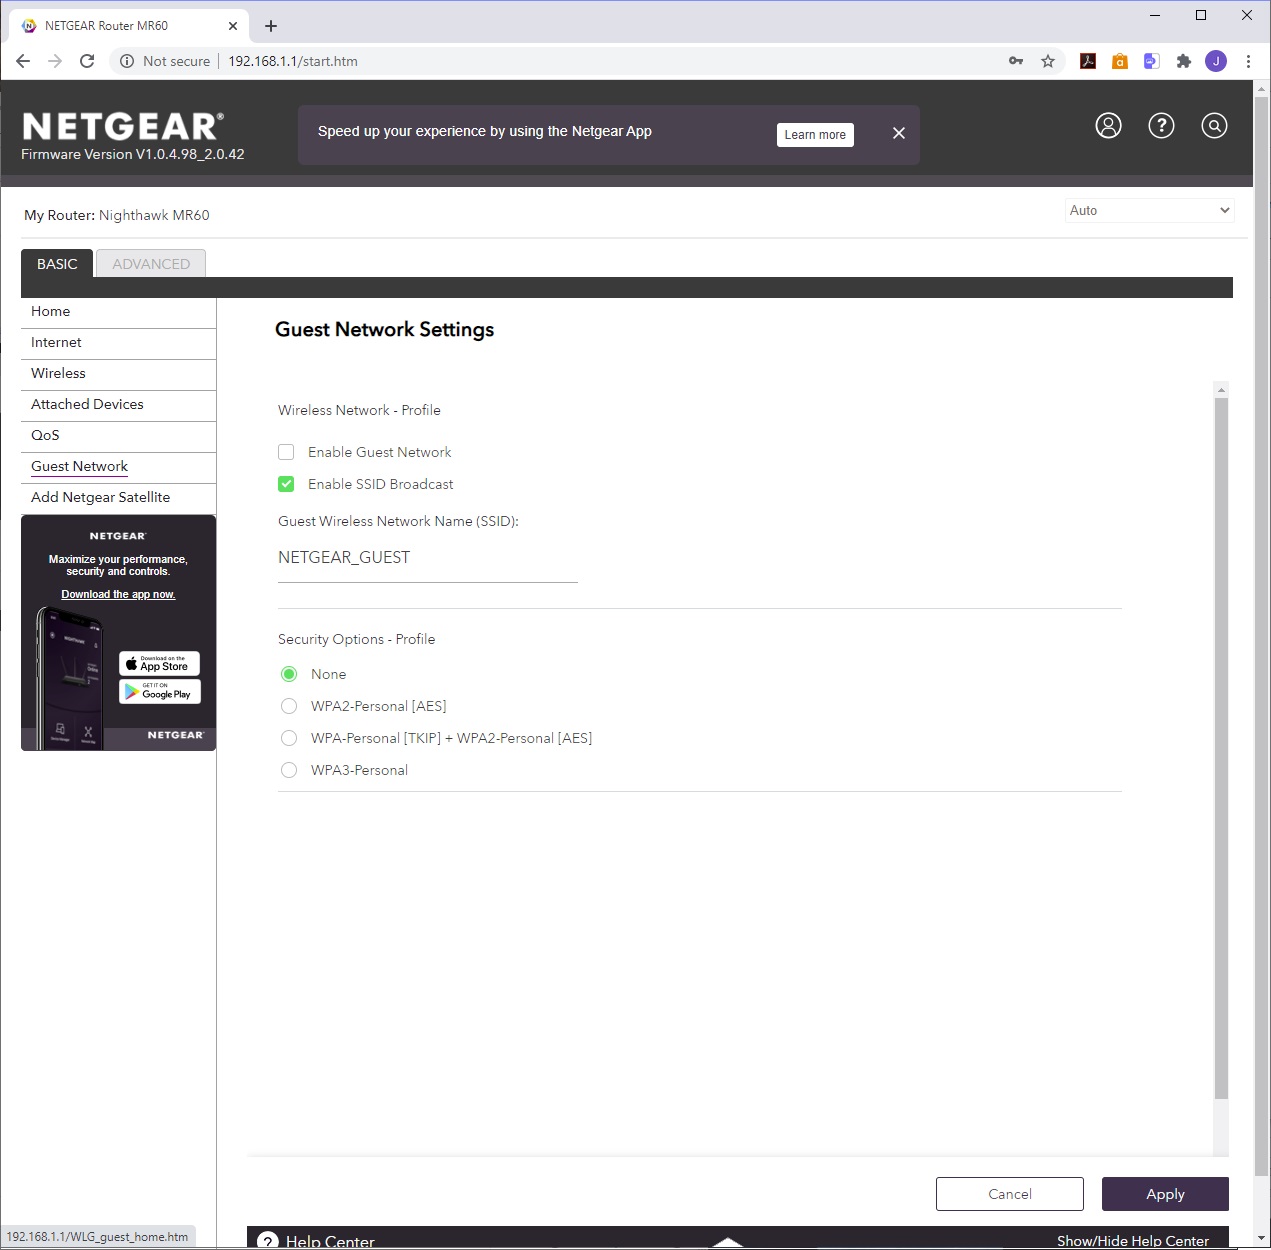
Task: Open Guest Network in sidebar
Action: (x=118, y=467)
